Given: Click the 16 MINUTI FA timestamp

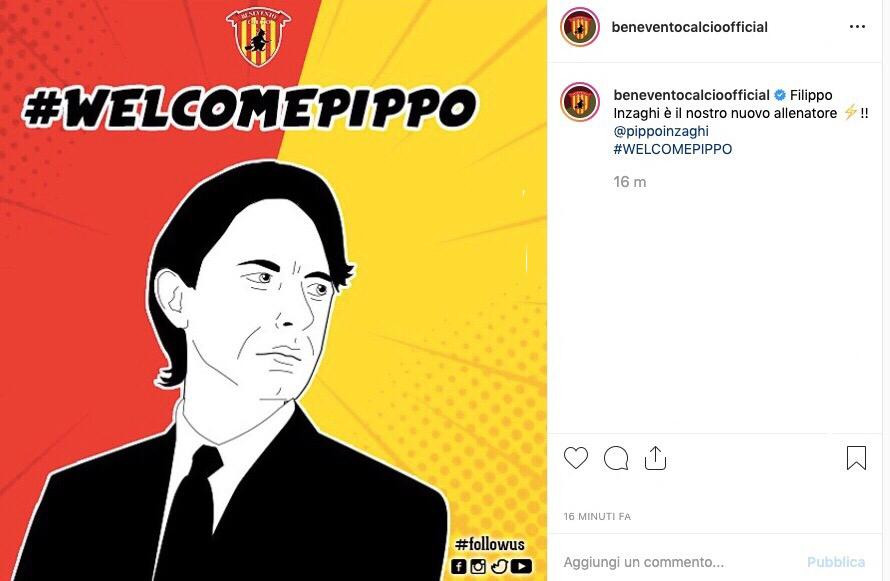Looking at the screenshot, I should [x=597, y=516].
